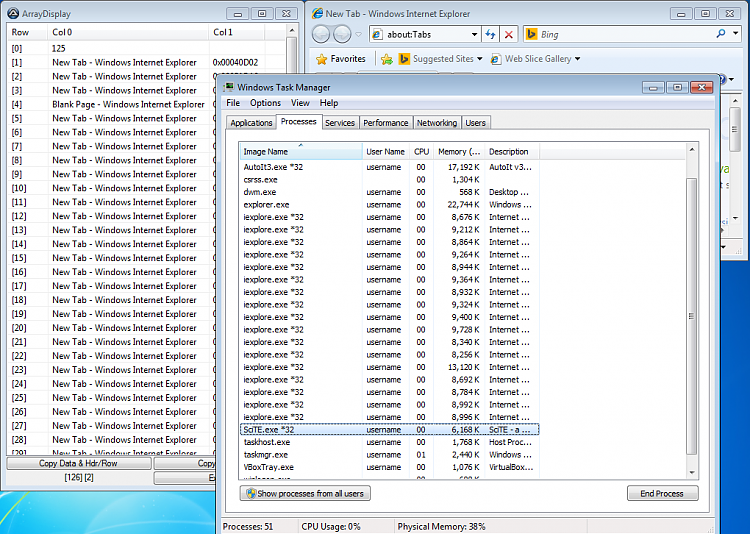Open the Help menu in Task Manager

[329, 103]
